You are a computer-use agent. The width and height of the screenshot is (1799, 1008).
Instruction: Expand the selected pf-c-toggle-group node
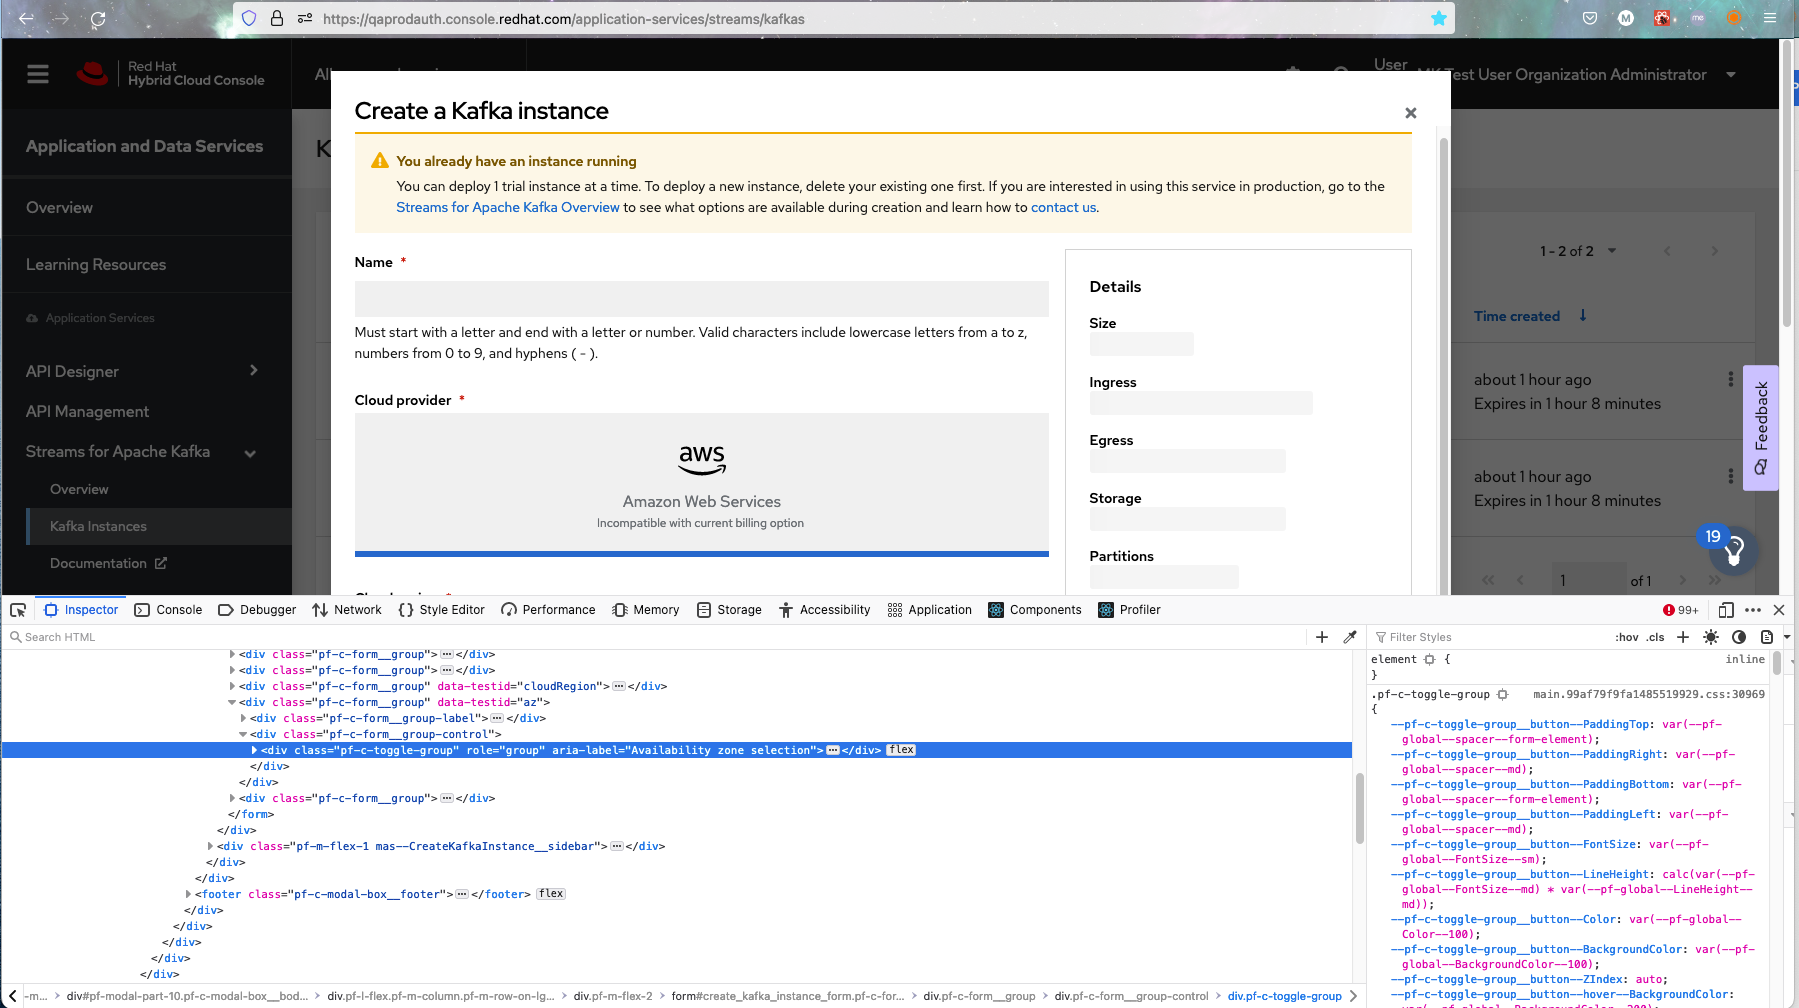coord(255,750)
